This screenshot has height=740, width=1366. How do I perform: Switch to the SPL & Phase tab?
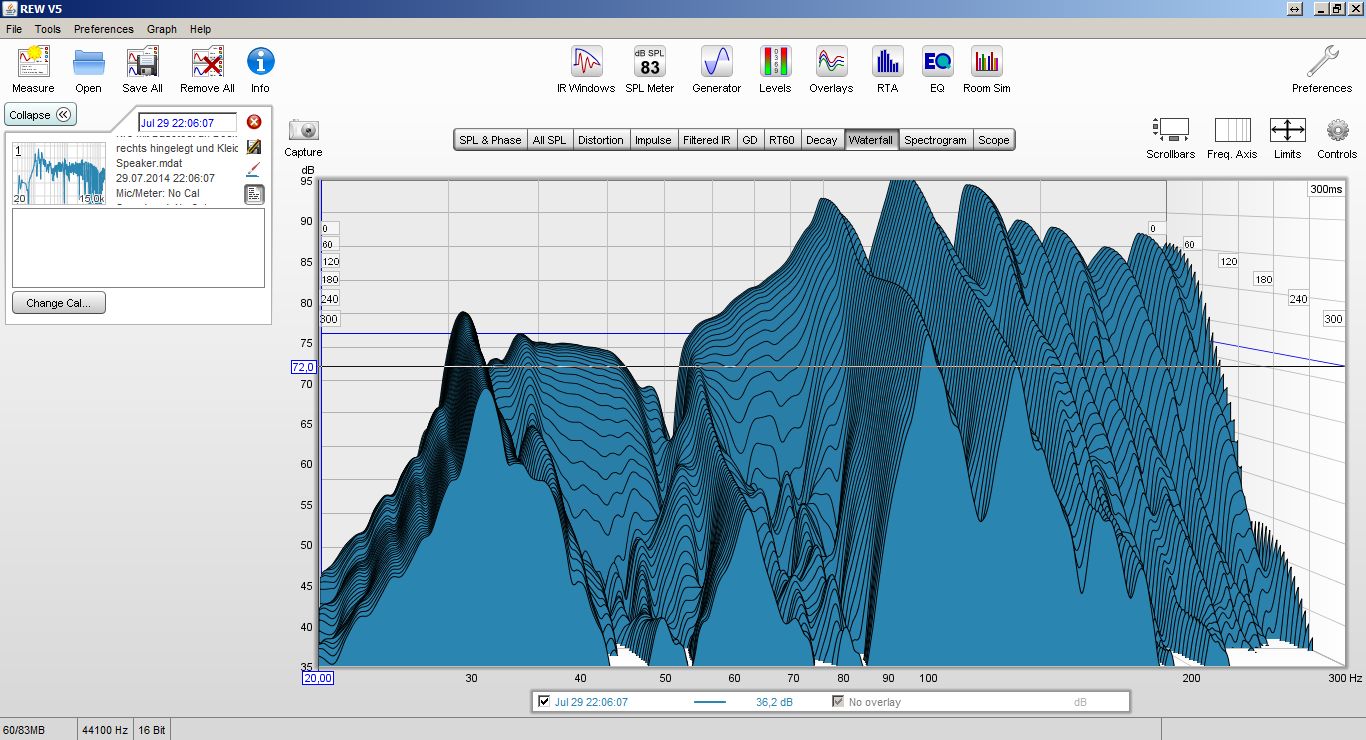[490, 140]
